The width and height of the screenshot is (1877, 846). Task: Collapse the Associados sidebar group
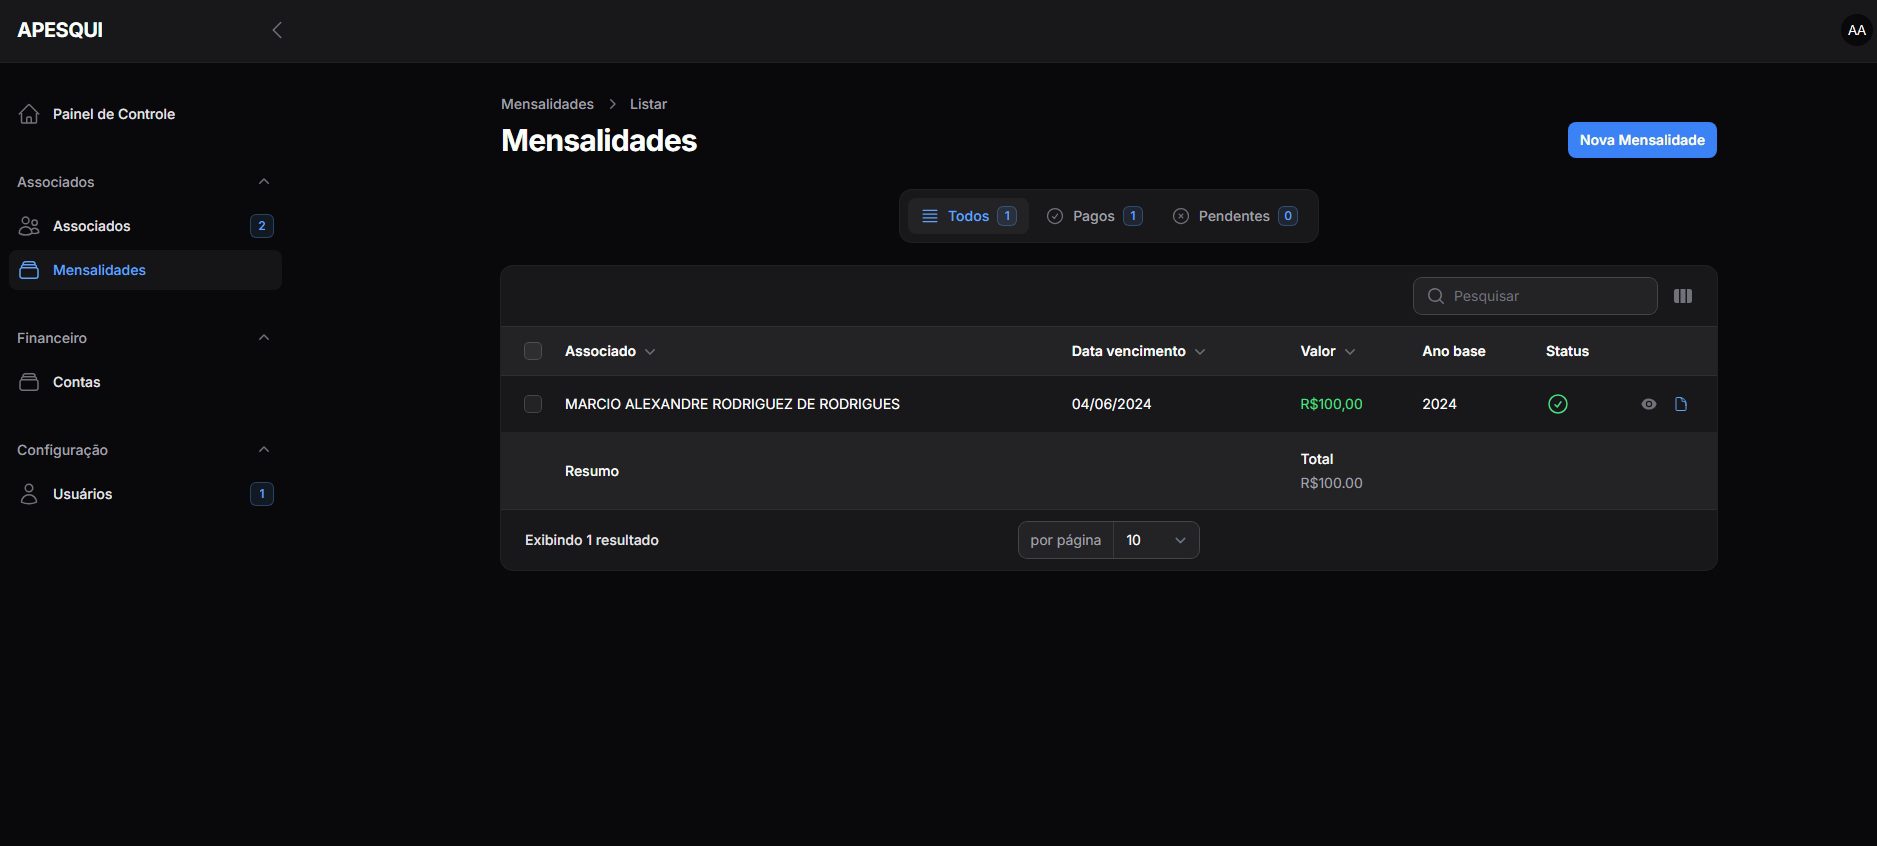[x=264, y=182]
